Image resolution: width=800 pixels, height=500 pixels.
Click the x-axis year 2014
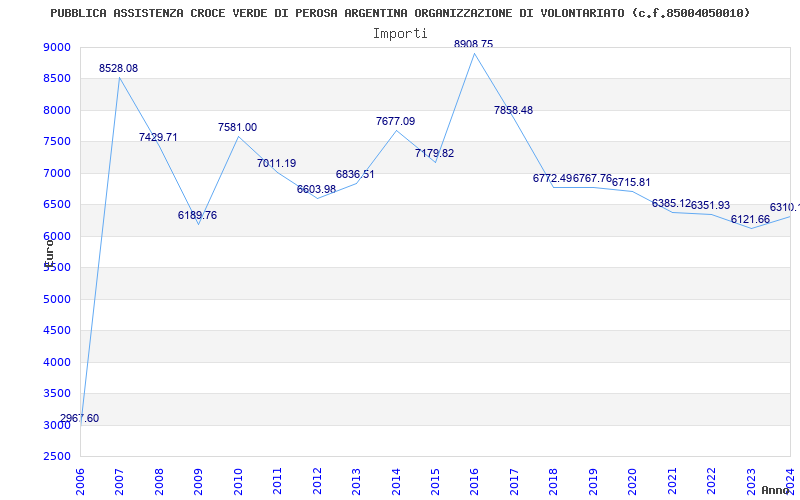click(x=396, y=481)
